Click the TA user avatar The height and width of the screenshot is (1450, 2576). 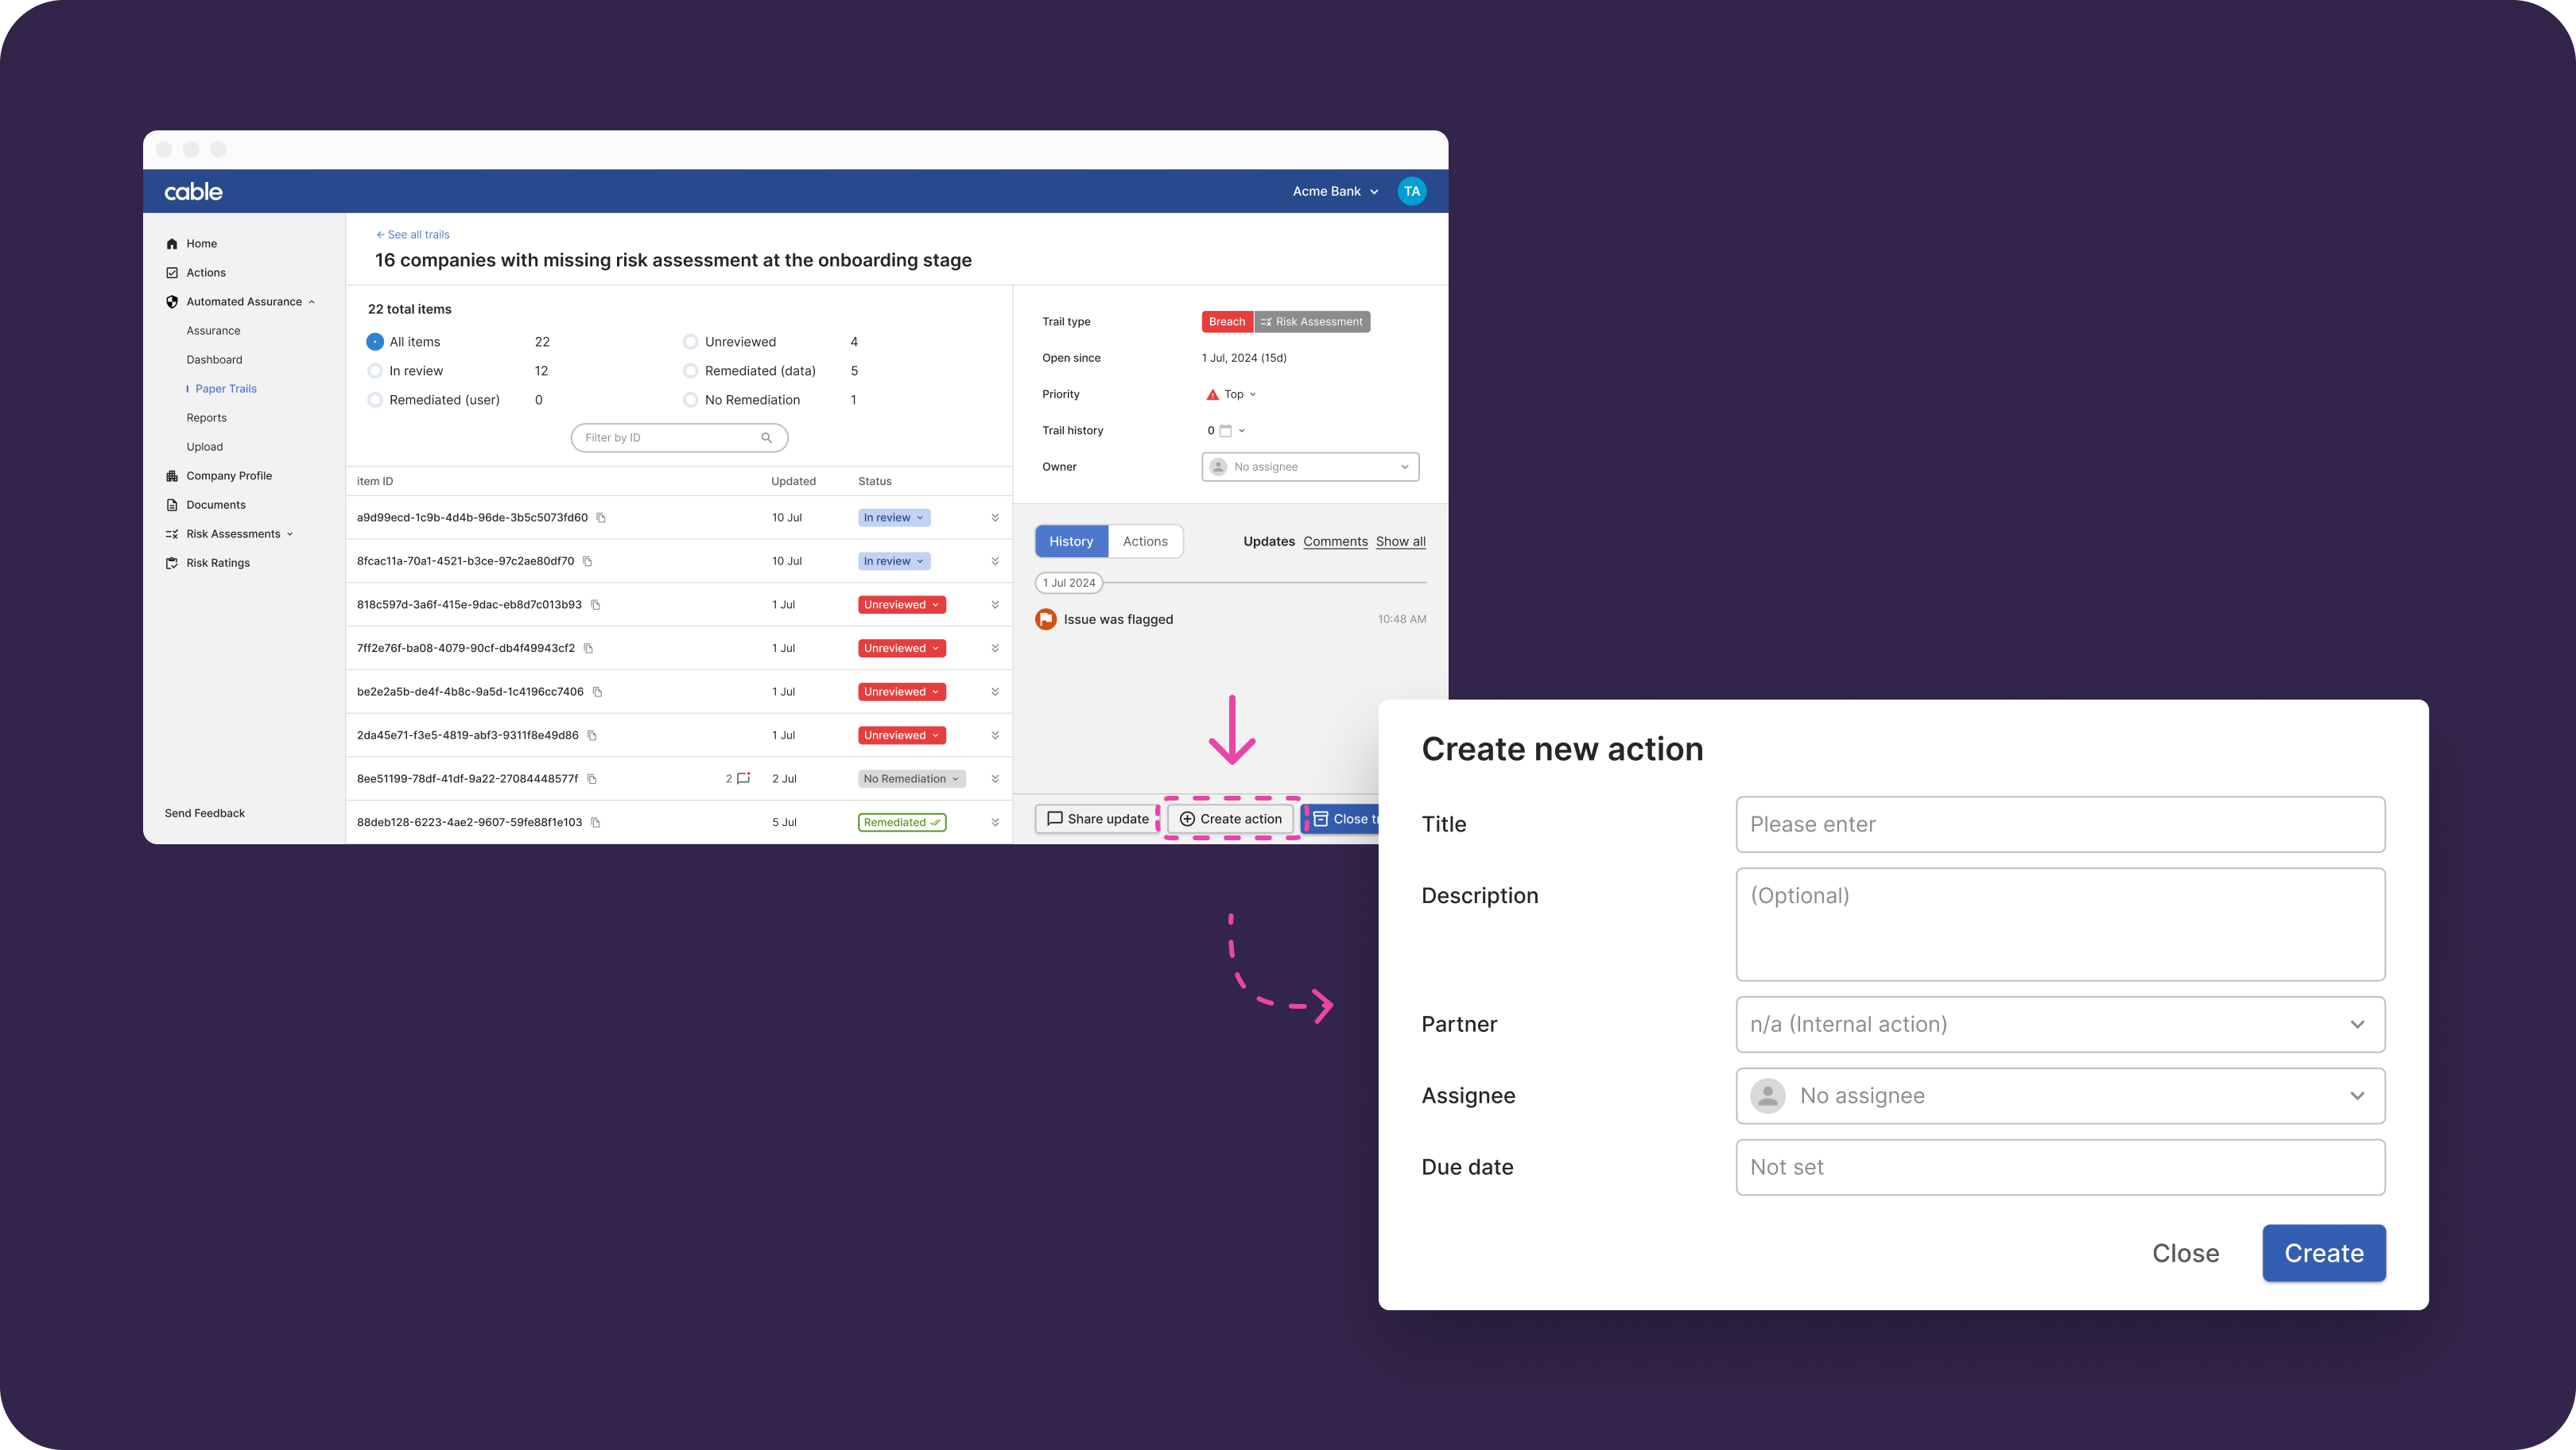pos(1411,191)
